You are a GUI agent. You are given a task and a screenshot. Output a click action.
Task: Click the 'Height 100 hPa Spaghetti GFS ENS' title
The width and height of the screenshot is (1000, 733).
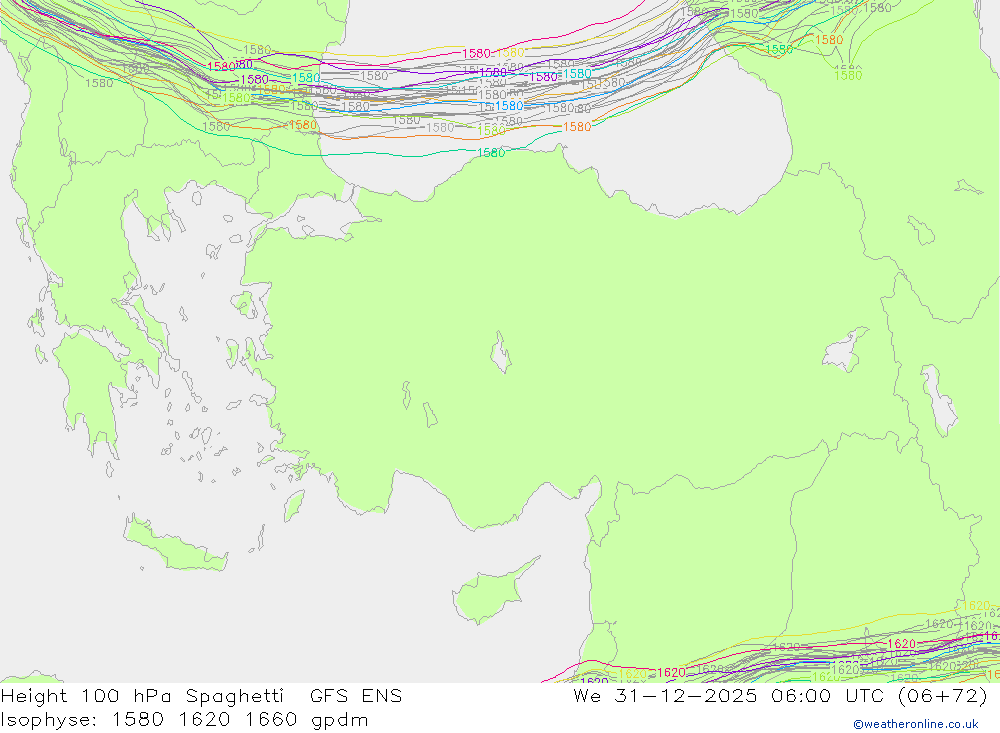tap(202, 696)
